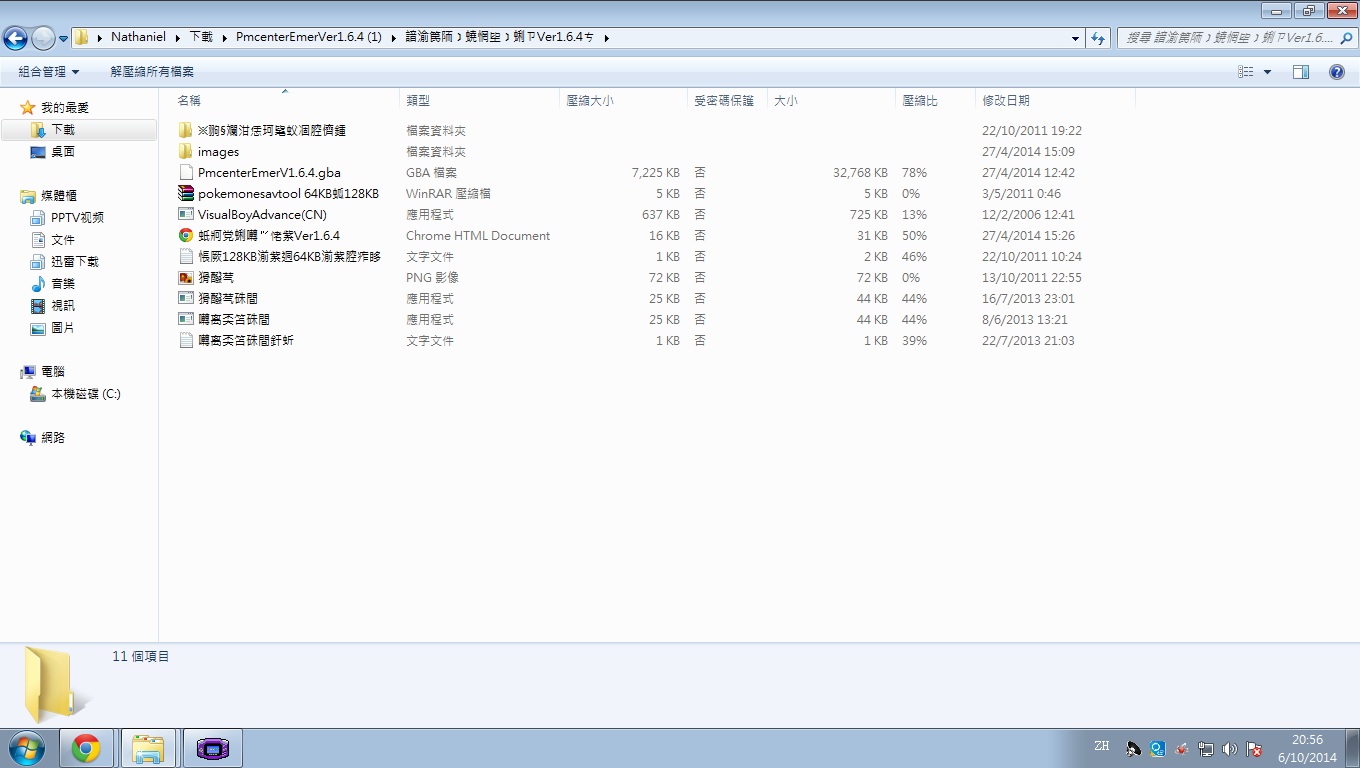
Task: Click the Forward navigation arrow button
Action: [x=43, y=38]
